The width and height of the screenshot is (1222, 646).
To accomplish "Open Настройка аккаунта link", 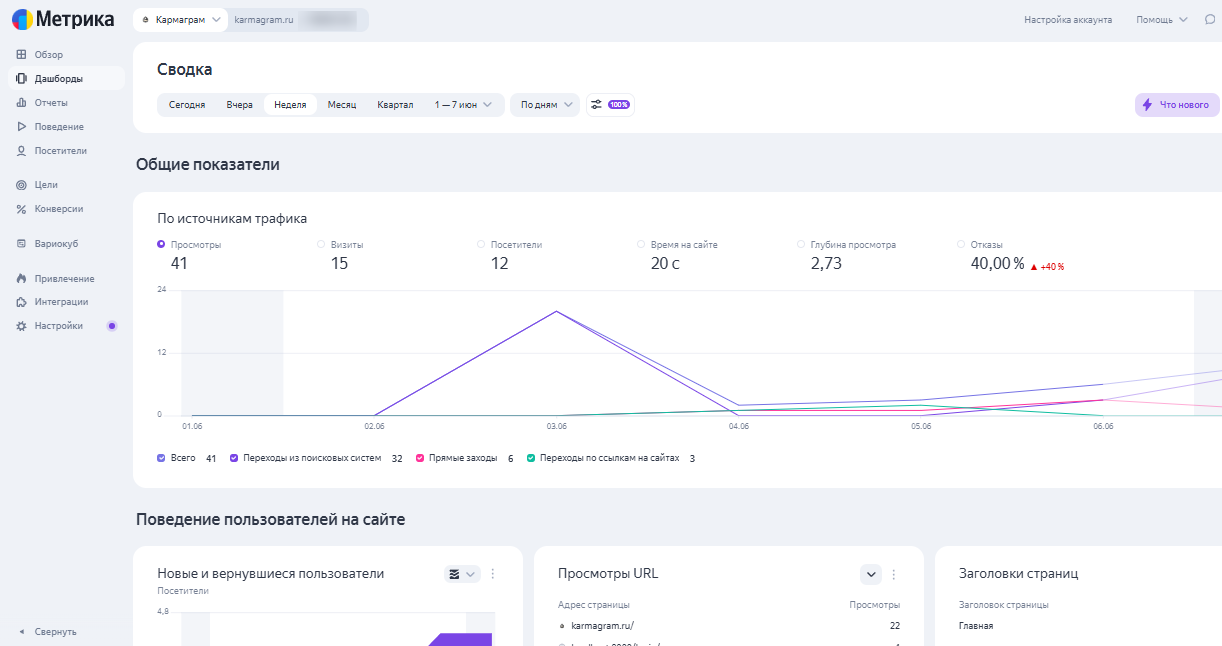I will pos(1067,20).
